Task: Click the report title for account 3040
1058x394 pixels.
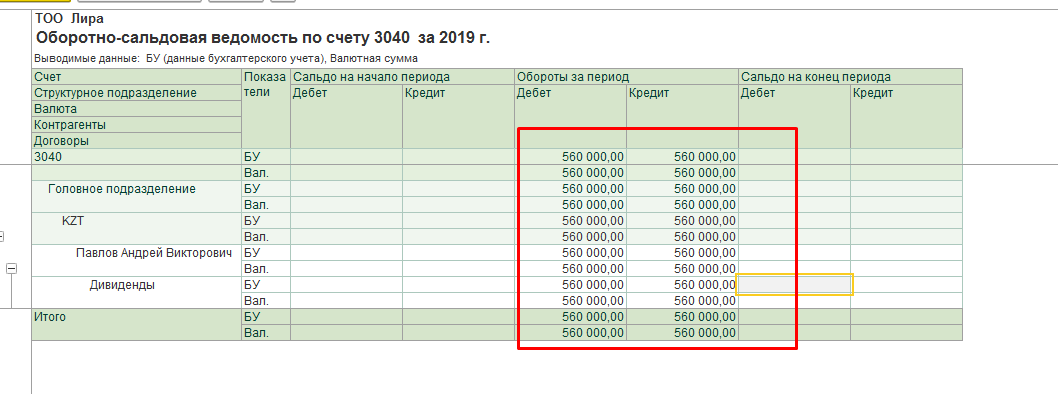Action: [x=262, y=38]
